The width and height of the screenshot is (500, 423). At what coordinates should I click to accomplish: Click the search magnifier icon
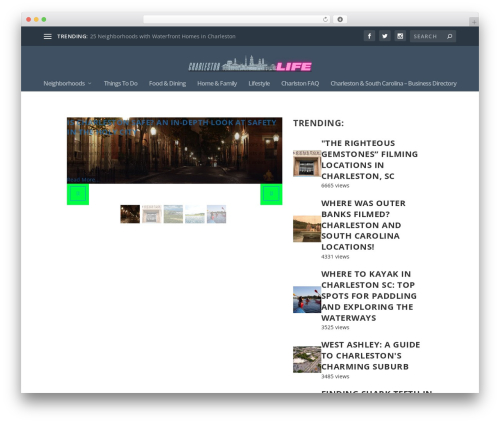click(x=449, y=36)
